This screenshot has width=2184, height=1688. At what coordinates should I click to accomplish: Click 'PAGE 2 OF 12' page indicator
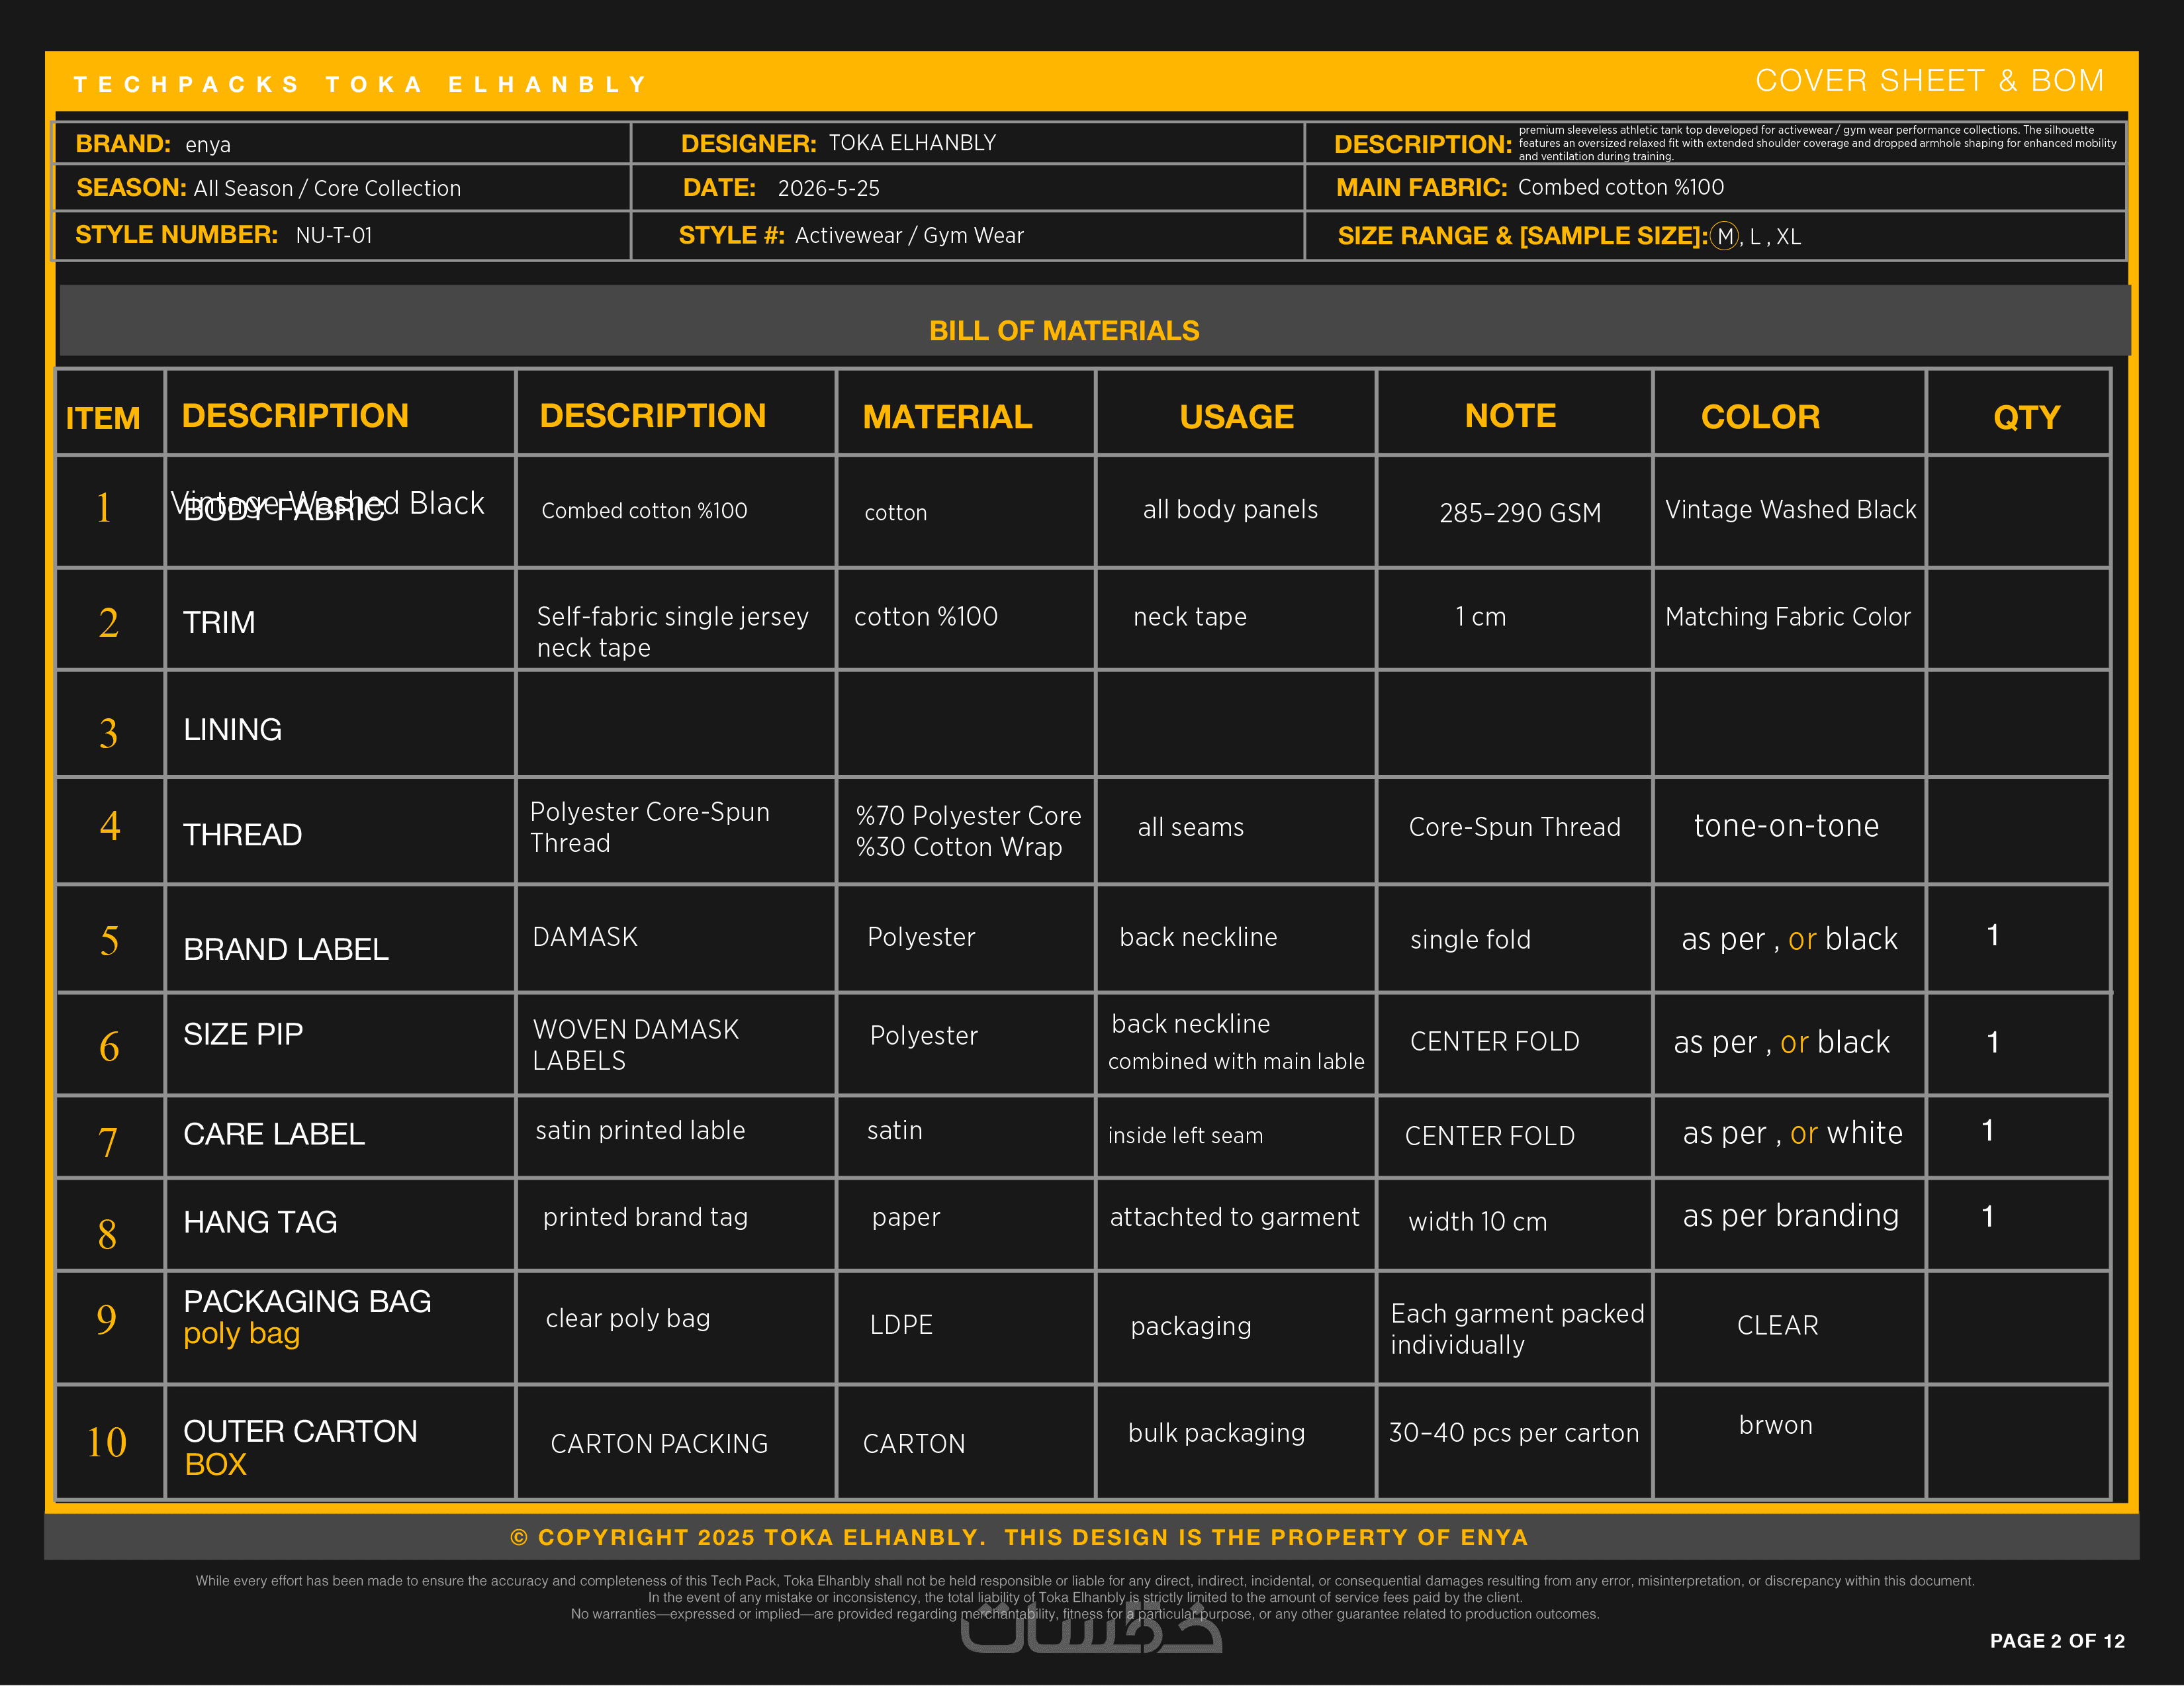tap(2056, 1641)
